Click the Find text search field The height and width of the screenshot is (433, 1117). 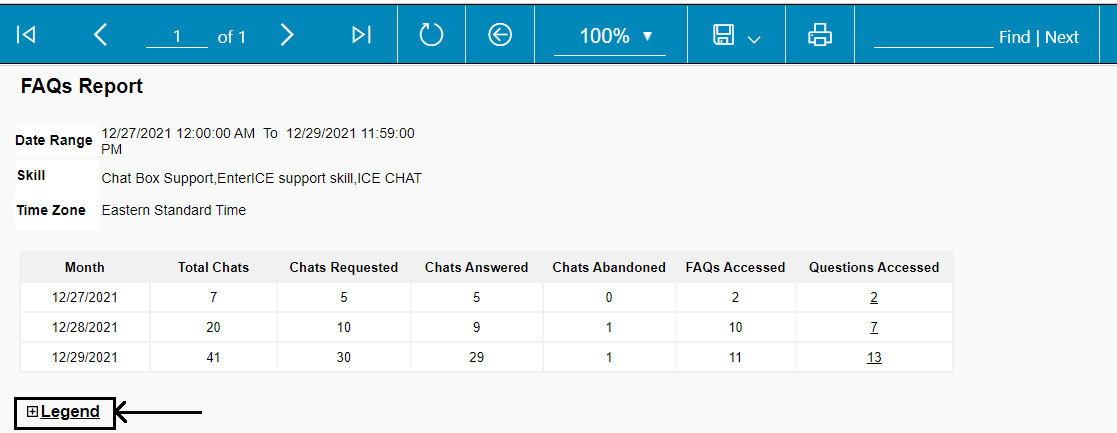(x=932, y=36)
